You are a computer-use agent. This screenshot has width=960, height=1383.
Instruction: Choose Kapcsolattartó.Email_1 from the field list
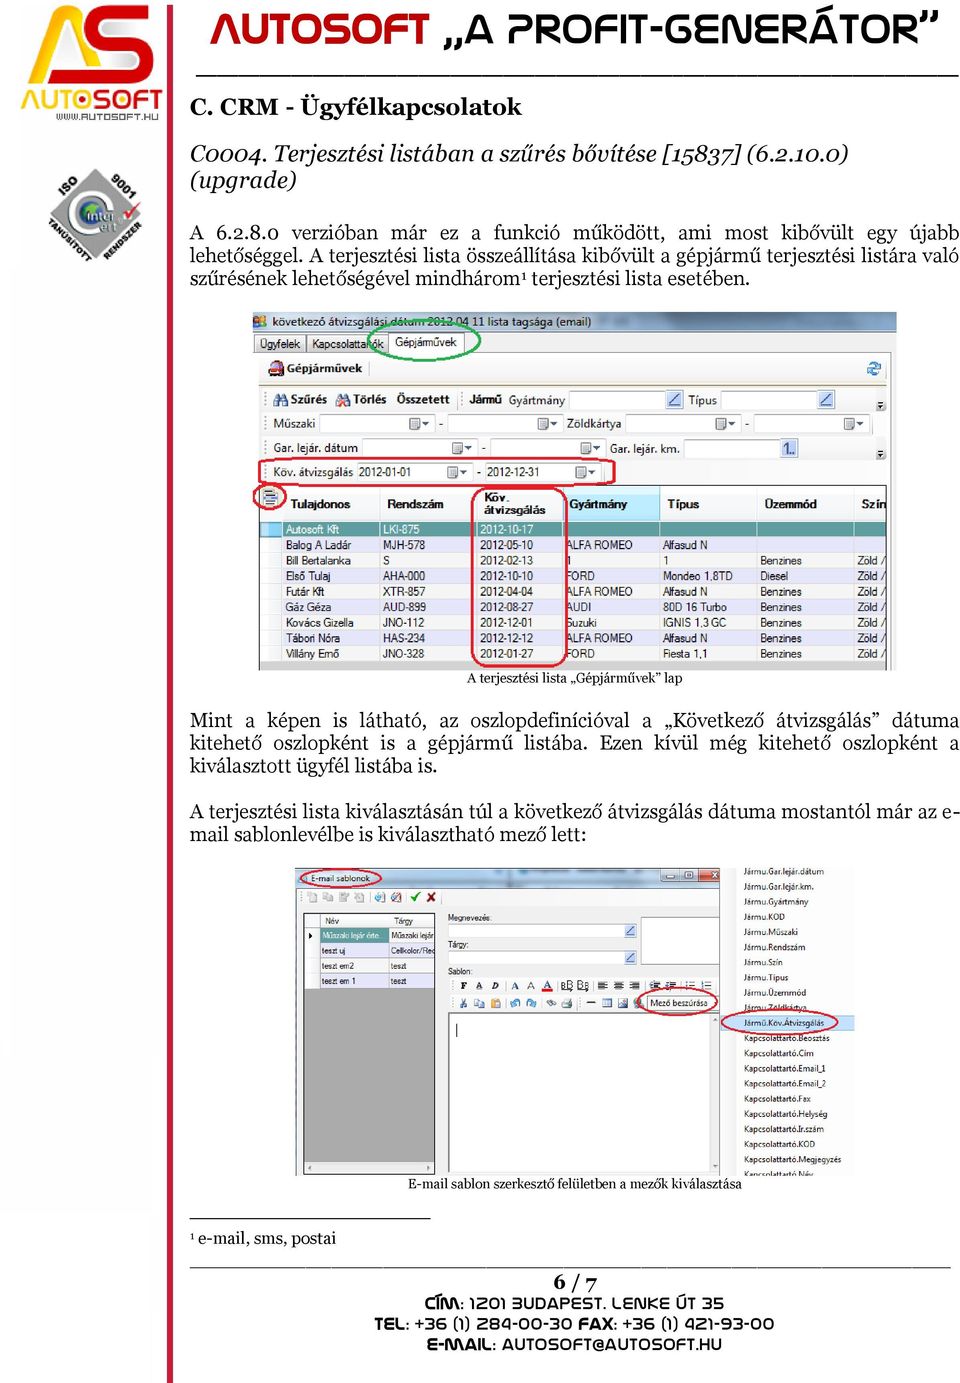click(x=785, y=1069)
